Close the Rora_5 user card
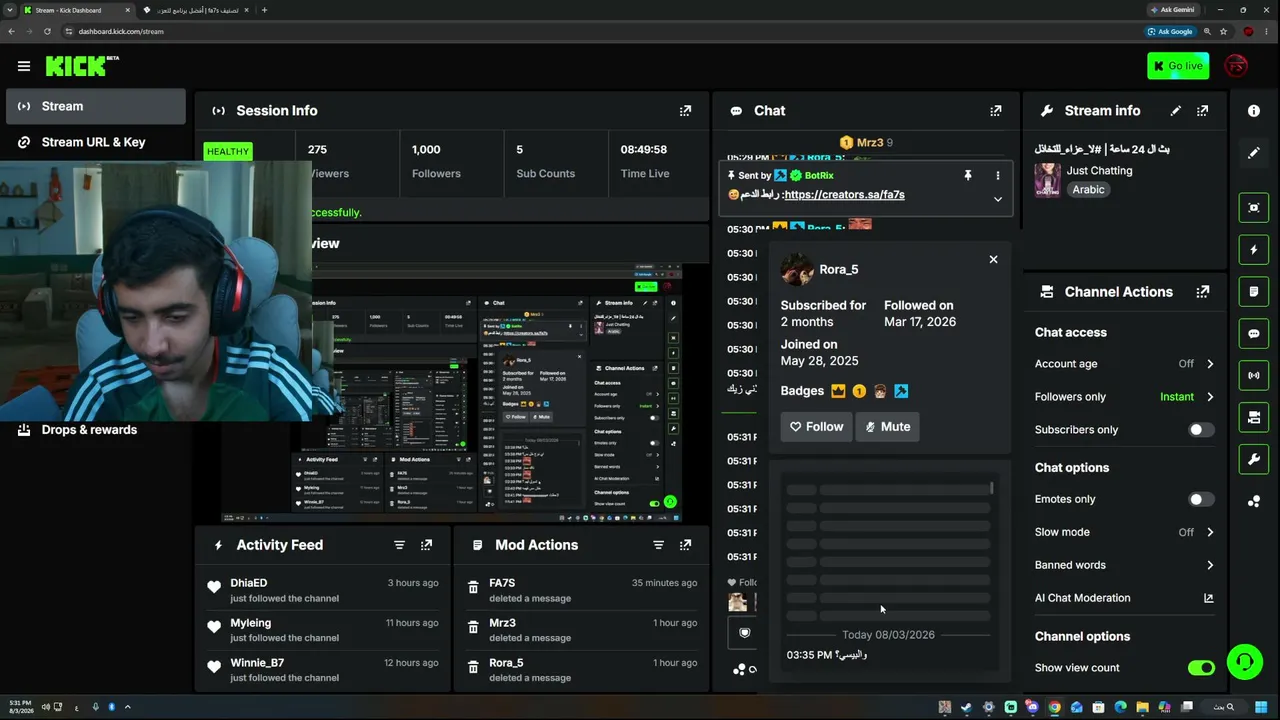1280x720 pixels. [993, 259]
